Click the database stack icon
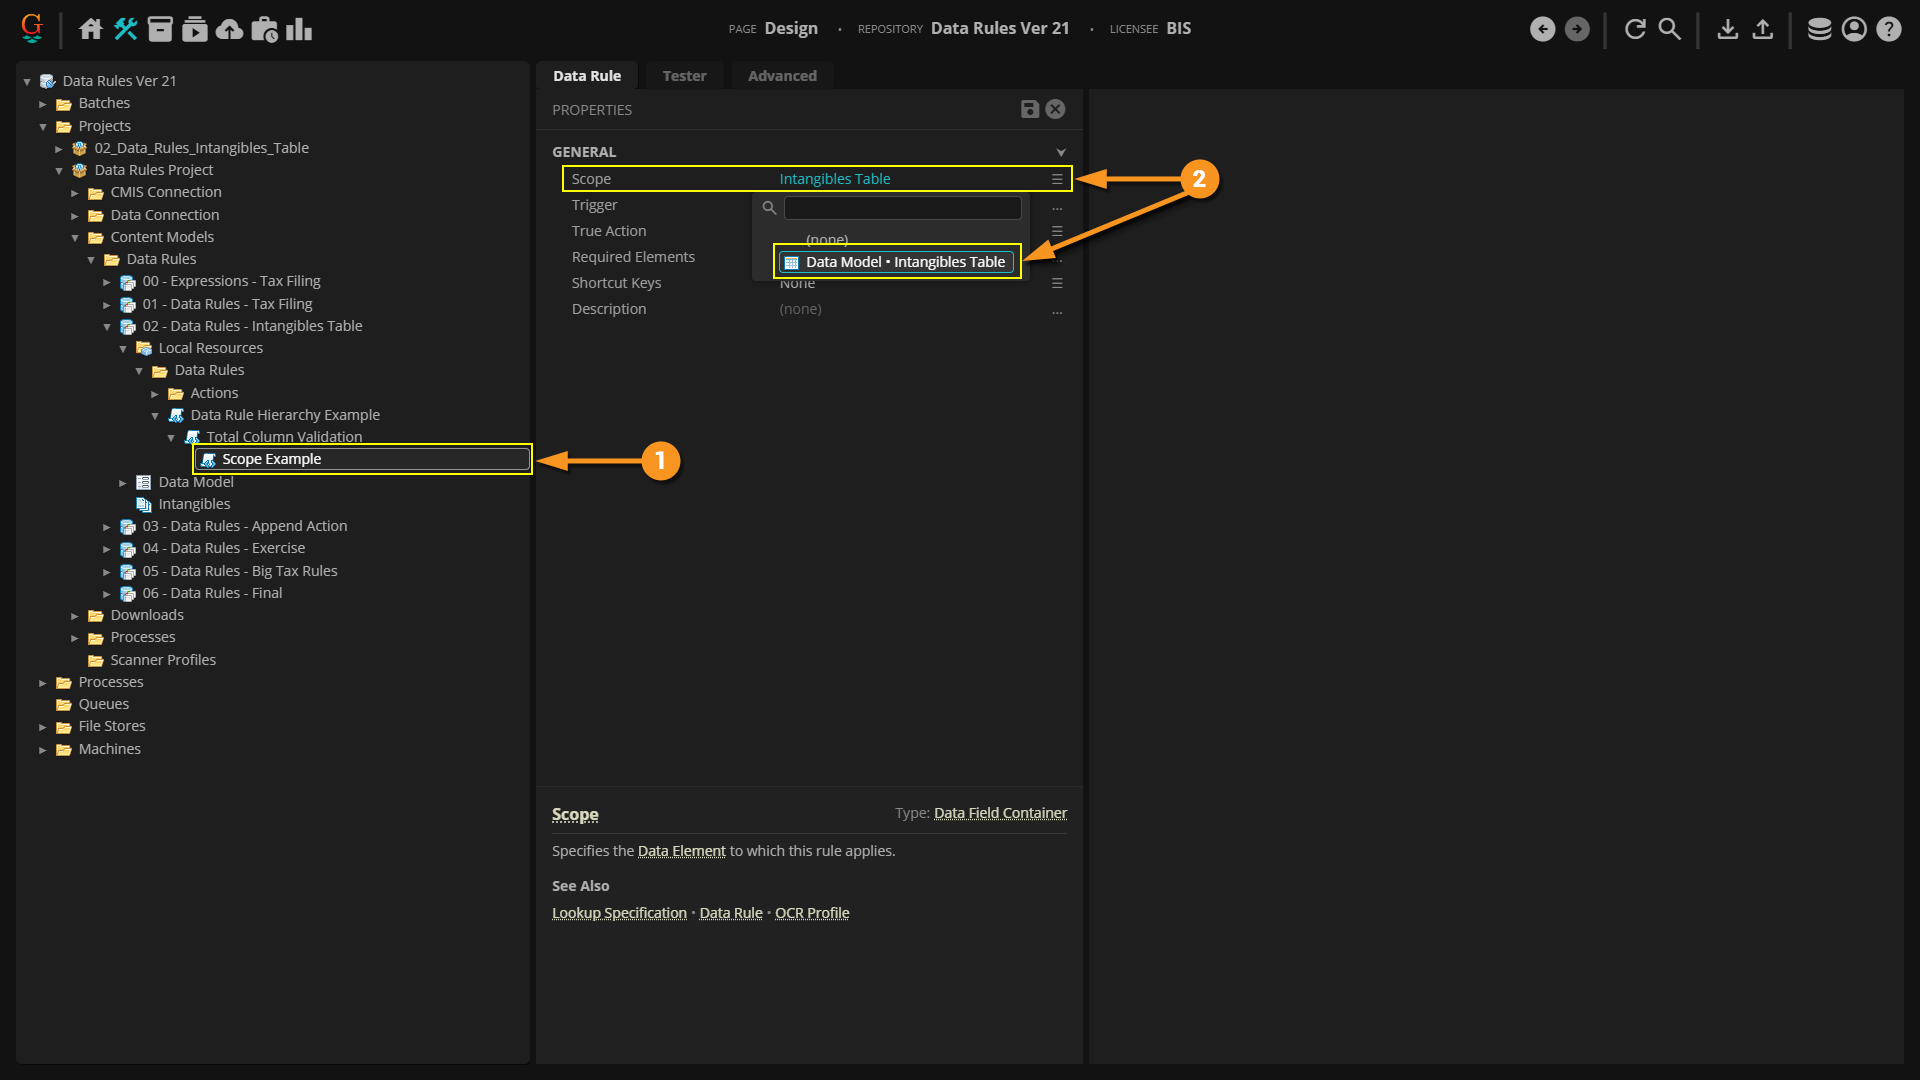The image size is (1920, 1080). [1819, 29]
